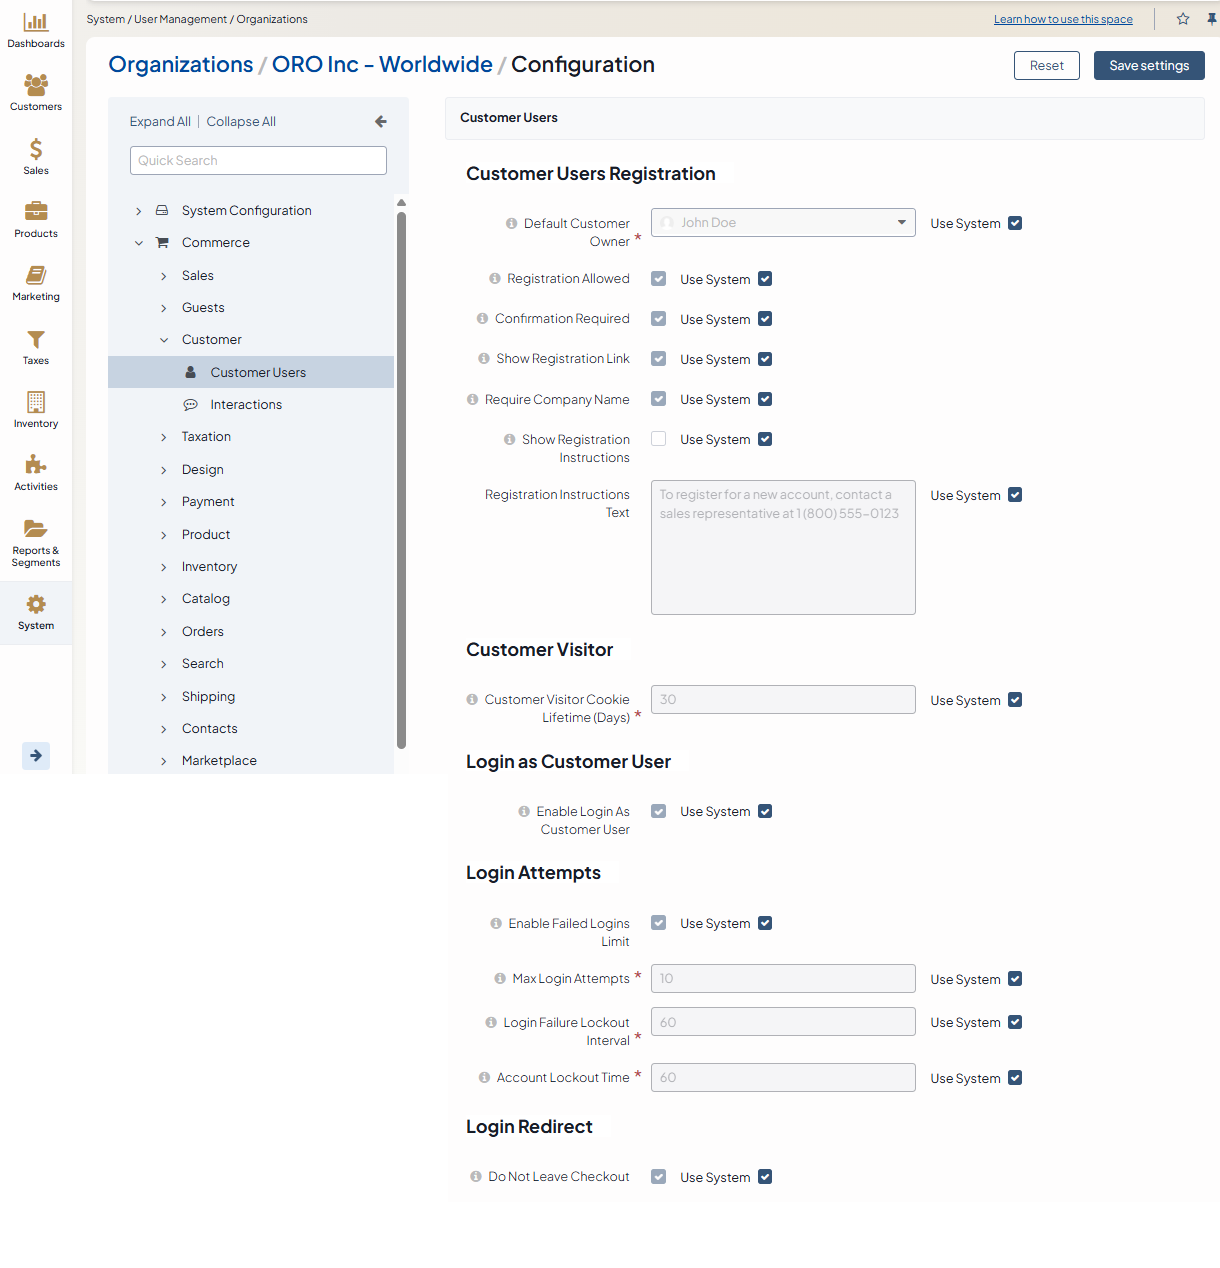Click the favorite star icon
The height and width of the screenshot is (1268, 1220).
pyautogui.click(x=1183, y=19)
